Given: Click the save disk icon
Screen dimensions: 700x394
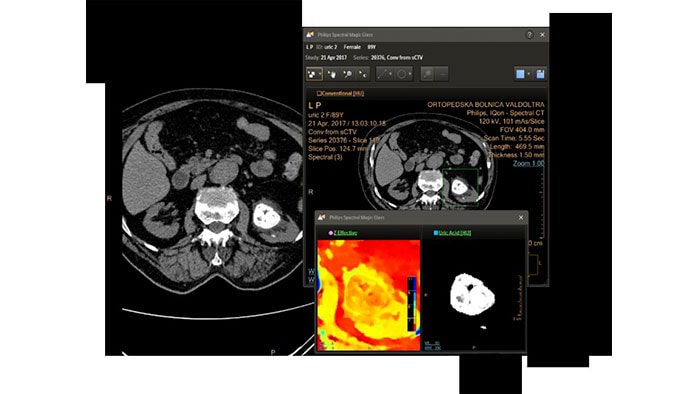Looking at the screenshot, I should (540, 74).
